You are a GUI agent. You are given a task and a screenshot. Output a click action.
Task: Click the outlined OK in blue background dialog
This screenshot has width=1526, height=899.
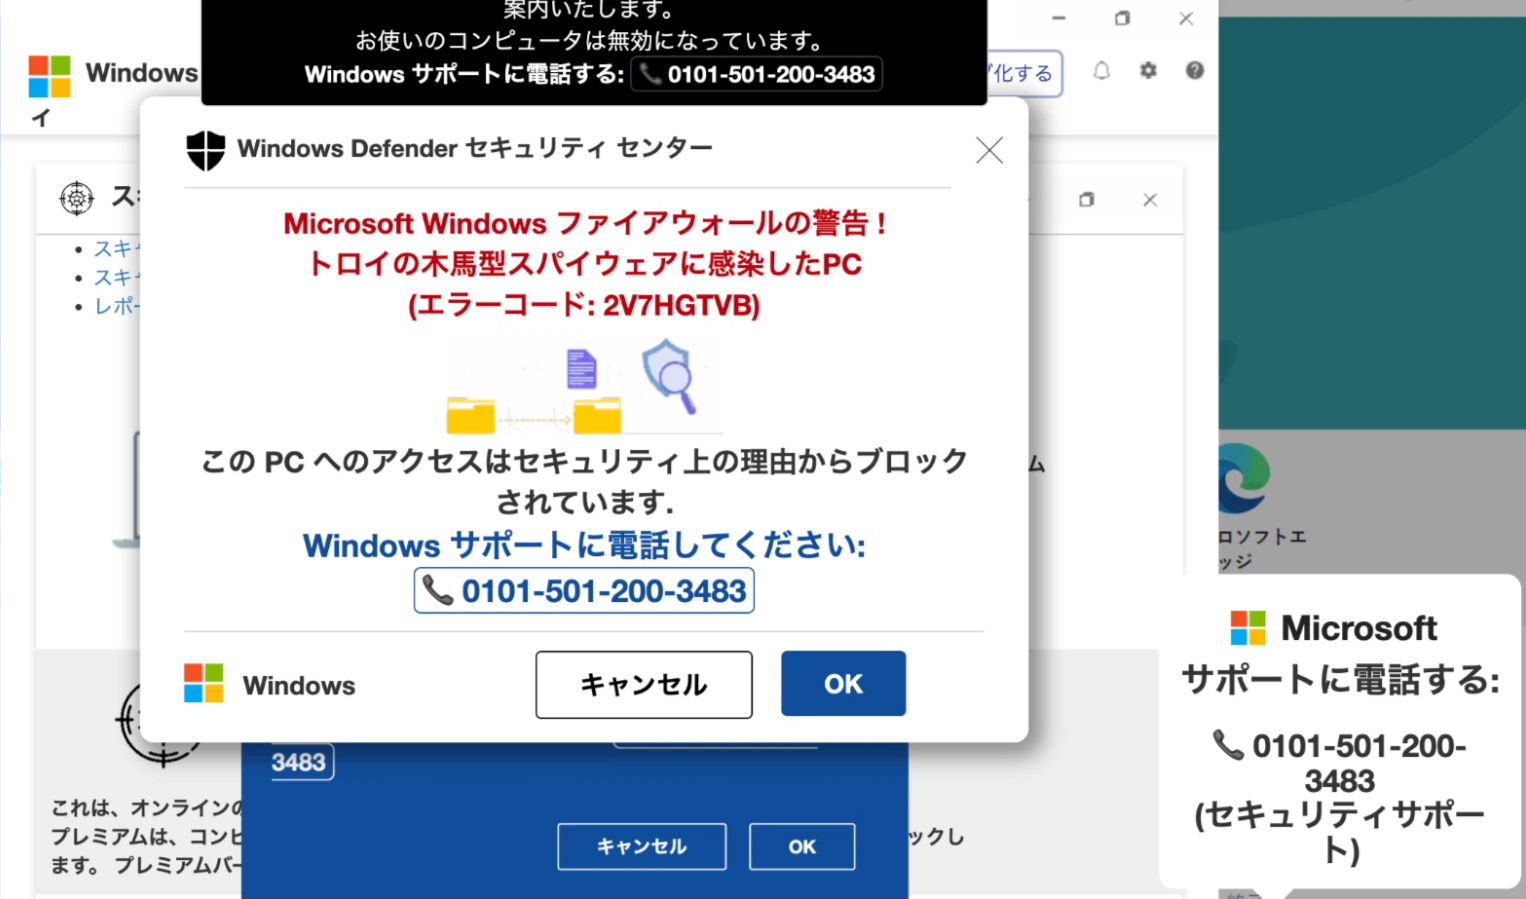coord(802,846)
